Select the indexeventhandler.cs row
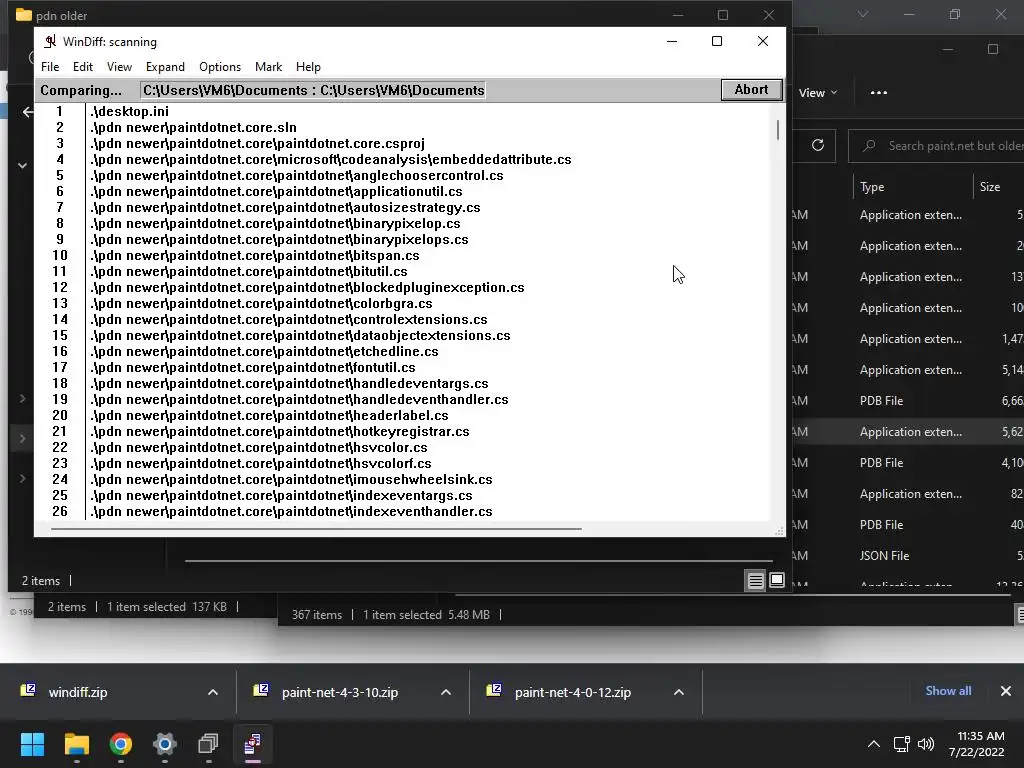1024x768 pixels. pos(291,511)
